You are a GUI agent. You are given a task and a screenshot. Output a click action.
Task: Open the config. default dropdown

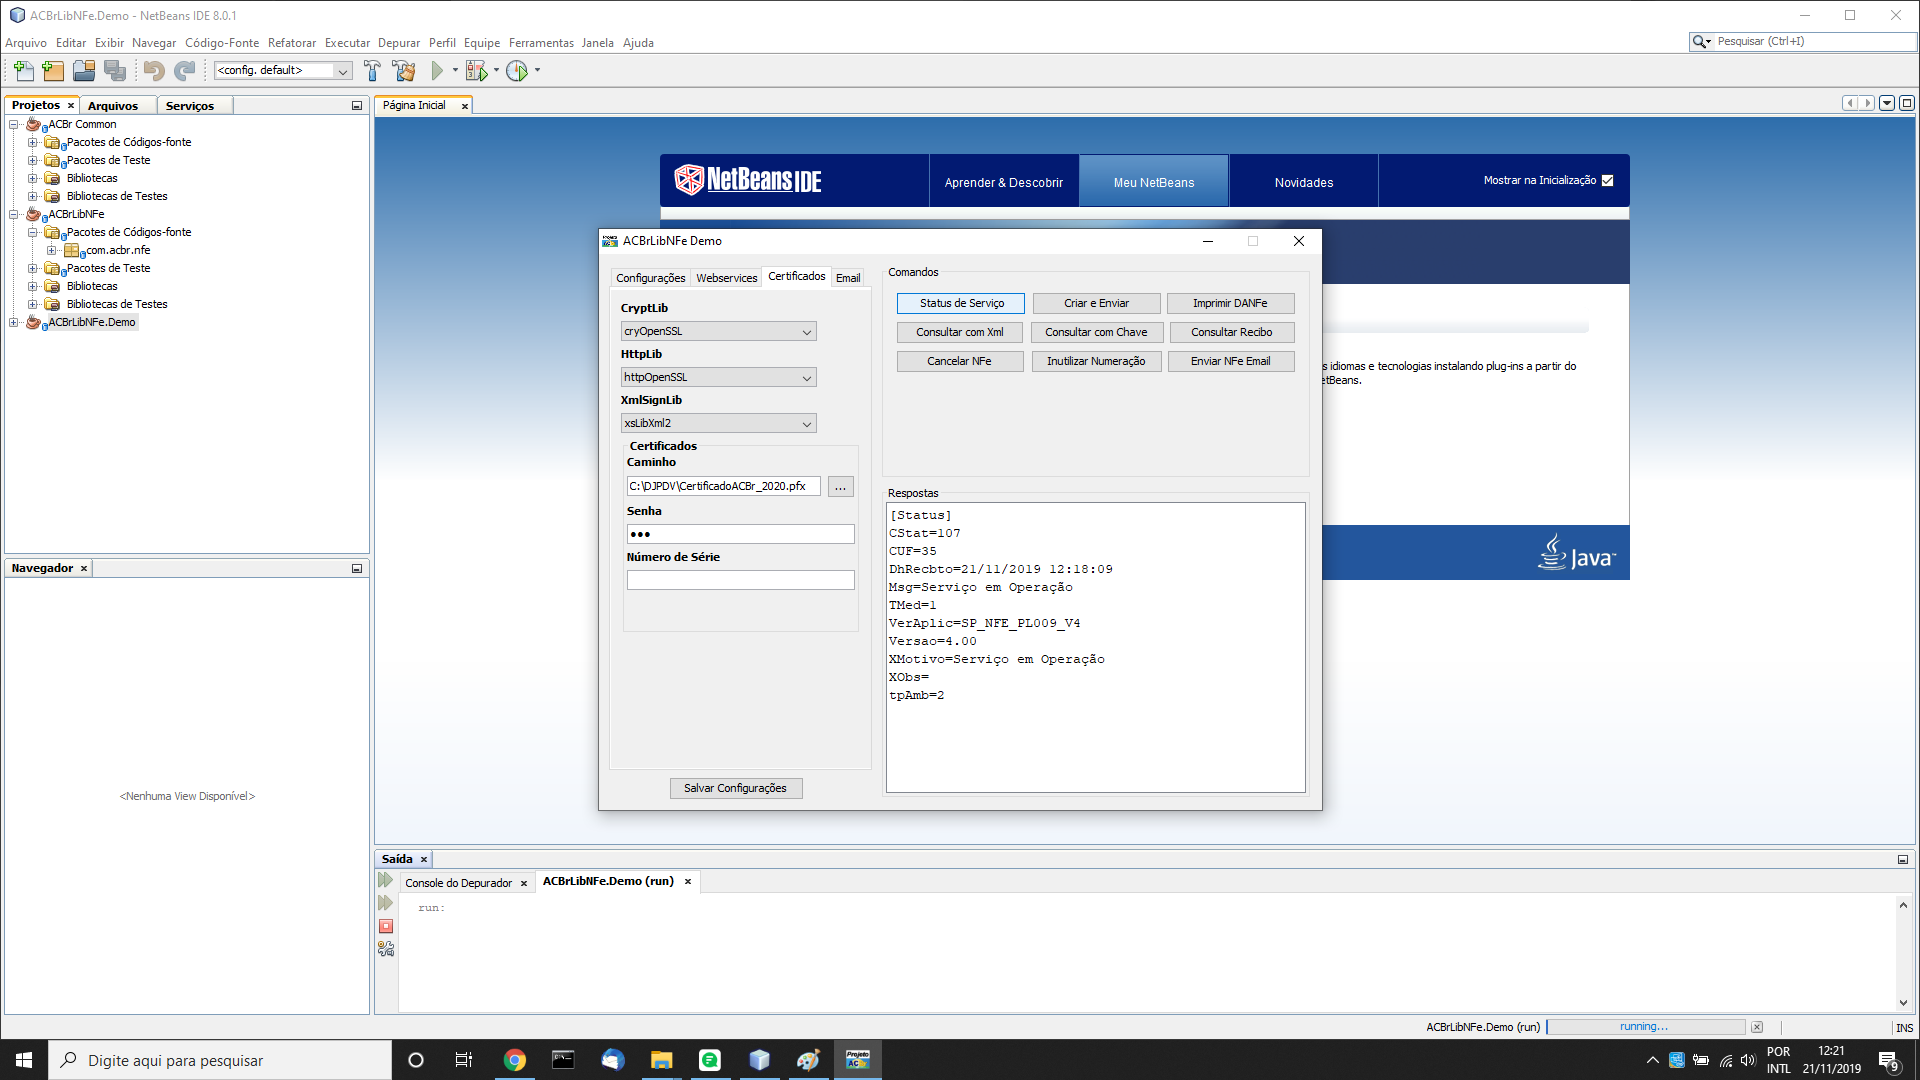(x=283, y=71)
